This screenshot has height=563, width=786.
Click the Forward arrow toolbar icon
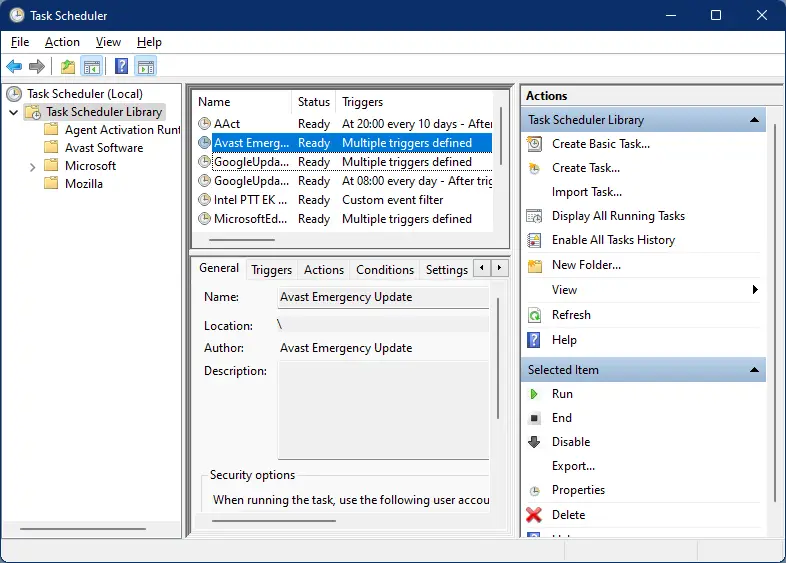(37, 66)
